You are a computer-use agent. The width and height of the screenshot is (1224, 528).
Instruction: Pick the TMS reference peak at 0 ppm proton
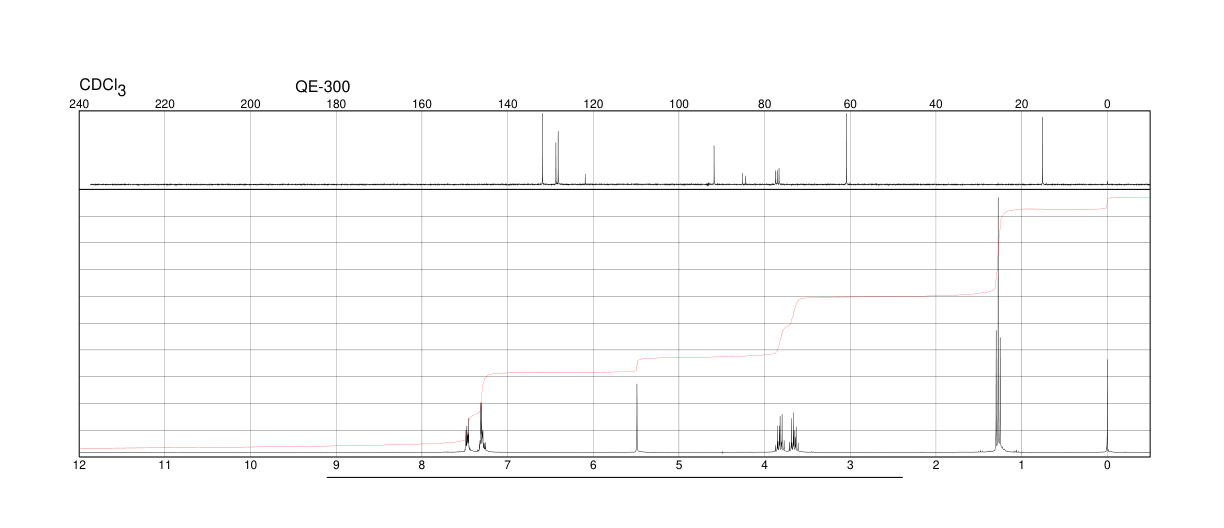coord(1107,405)
